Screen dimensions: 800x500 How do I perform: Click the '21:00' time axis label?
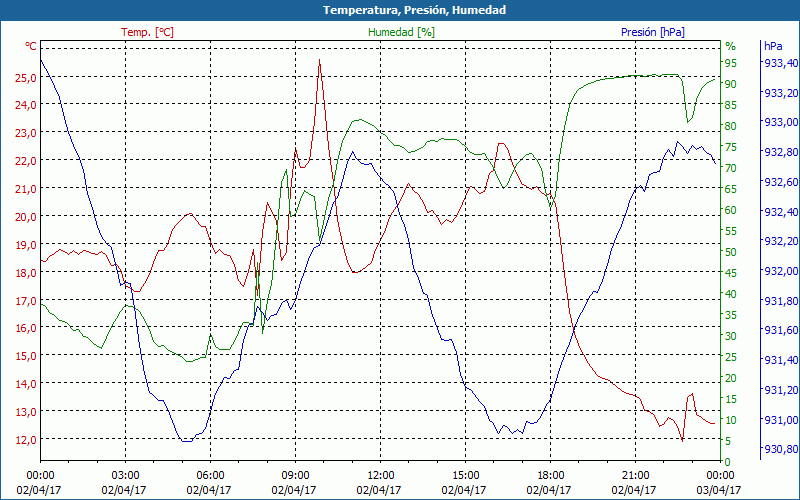(x=635, y=477)
